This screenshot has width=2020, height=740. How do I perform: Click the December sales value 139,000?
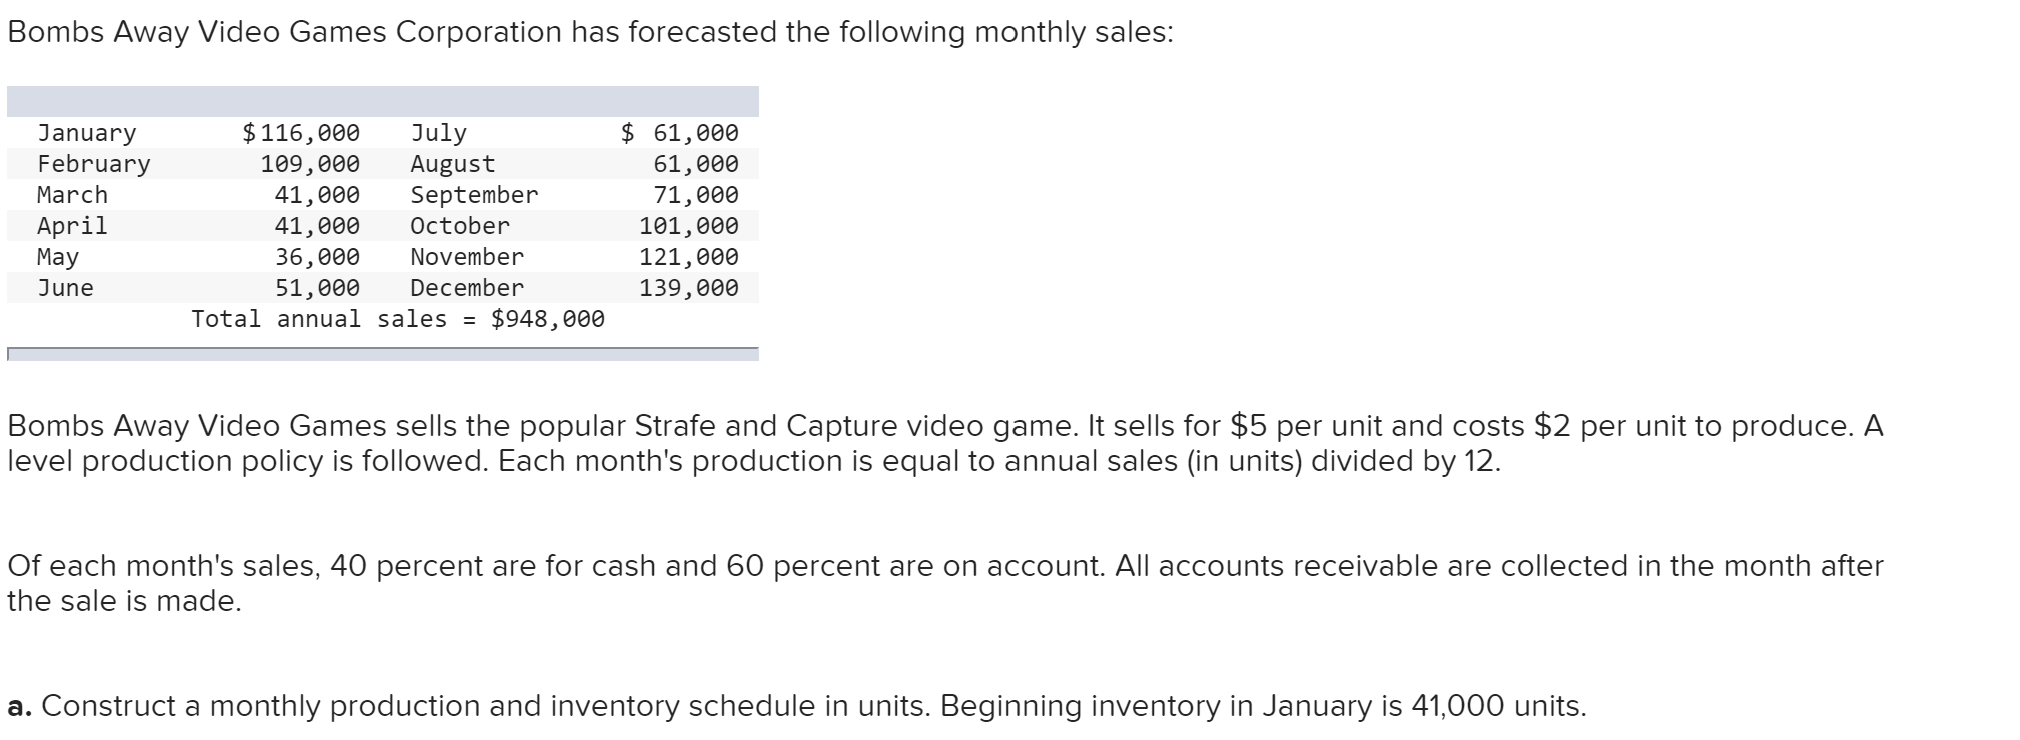(689, 288)
